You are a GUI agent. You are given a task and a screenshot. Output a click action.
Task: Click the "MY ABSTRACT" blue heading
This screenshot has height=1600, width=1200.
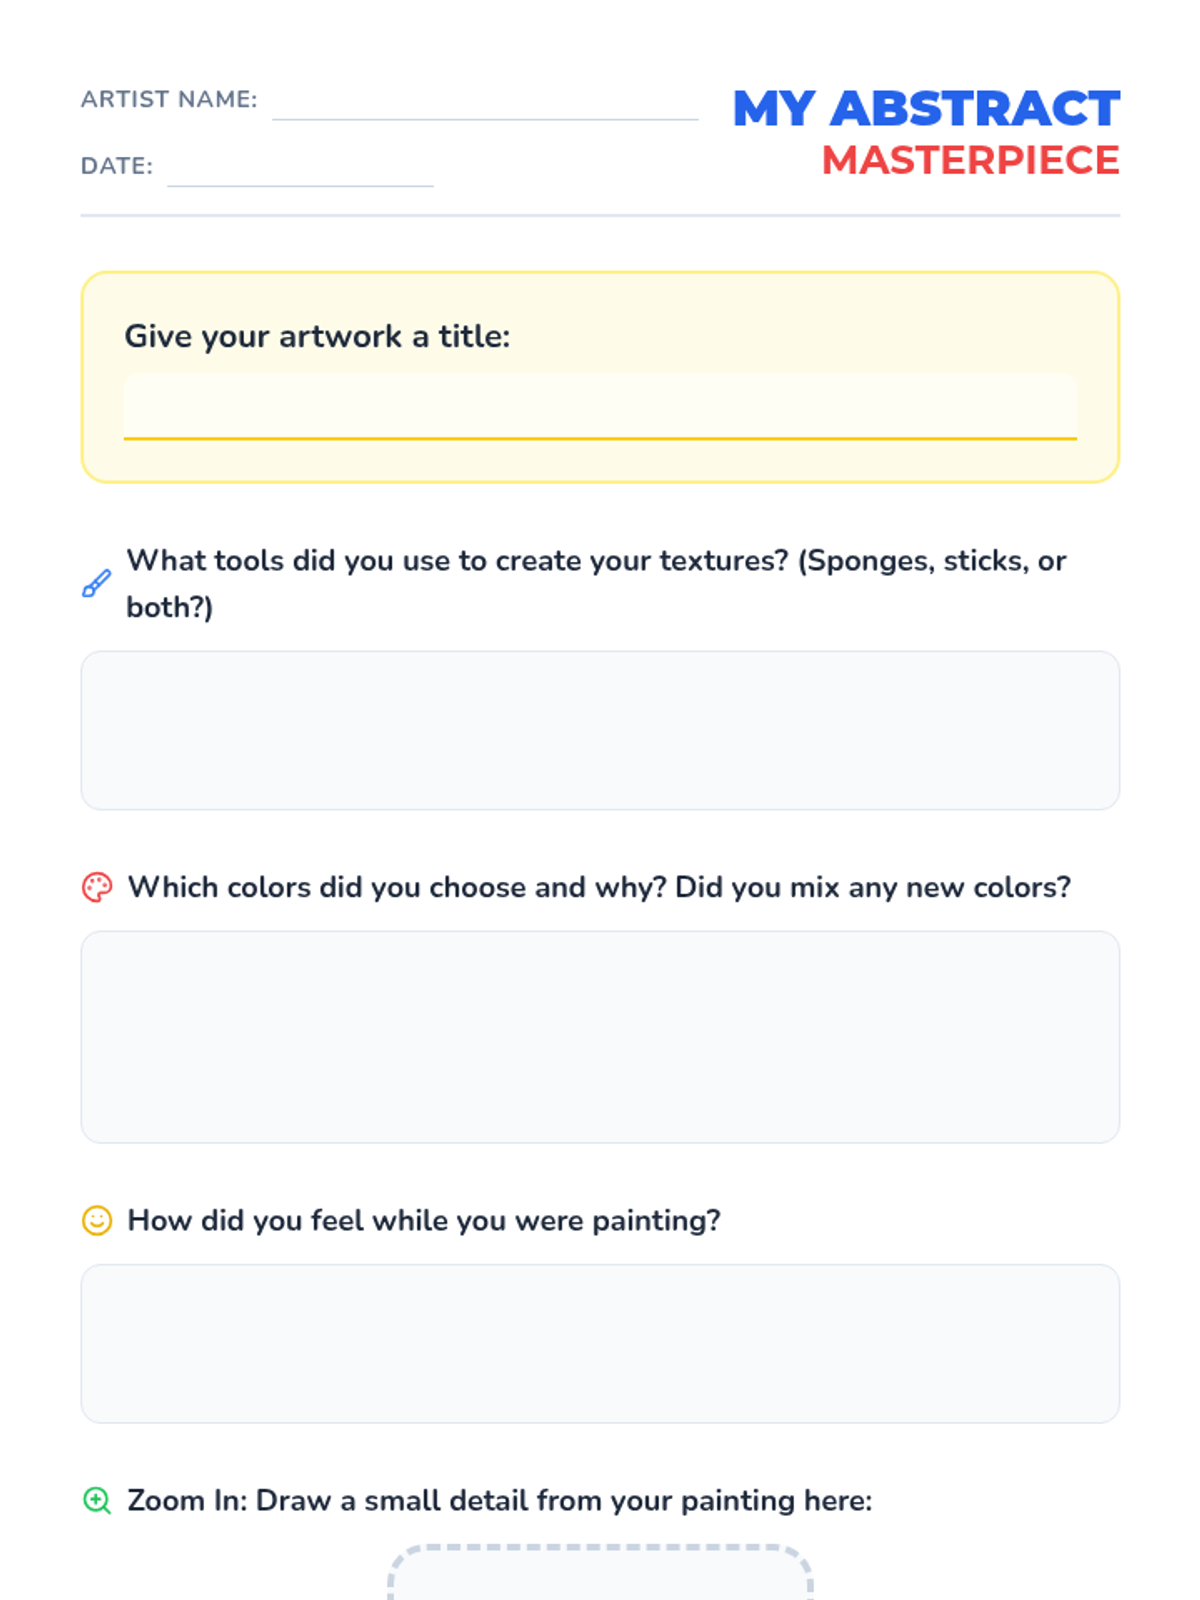926,108
